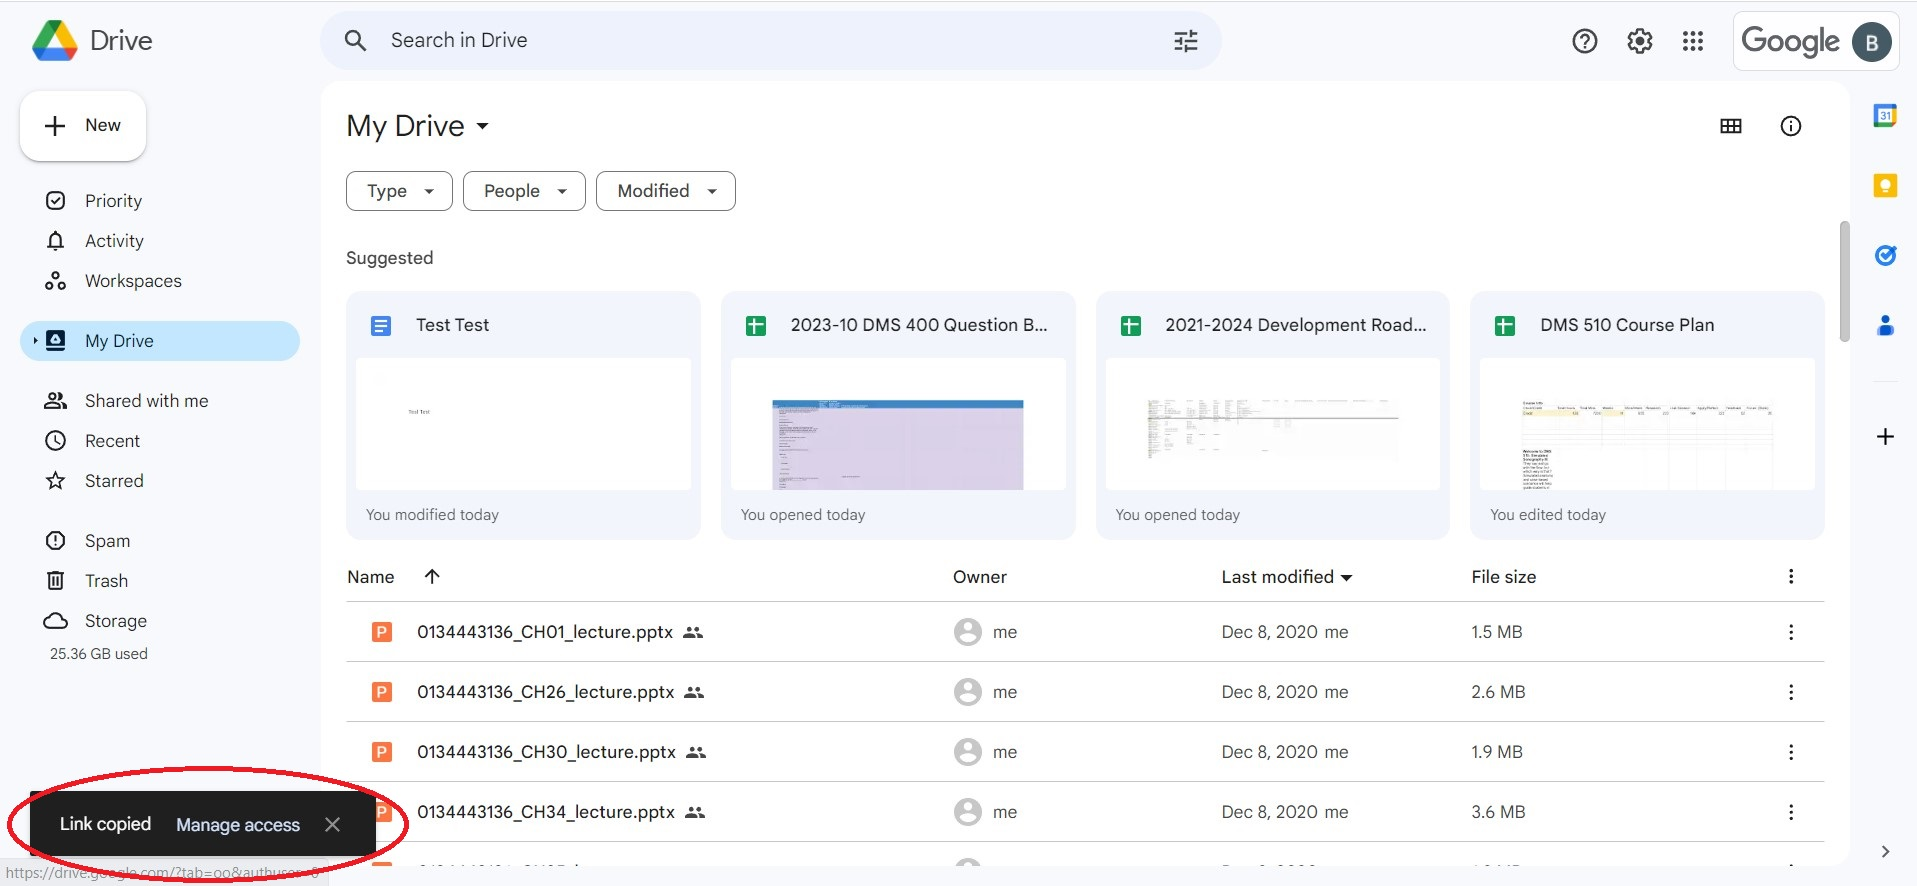Open Google Tasks in side panel
This screenshot has width=1917, height=886.
coord(1885,256)
